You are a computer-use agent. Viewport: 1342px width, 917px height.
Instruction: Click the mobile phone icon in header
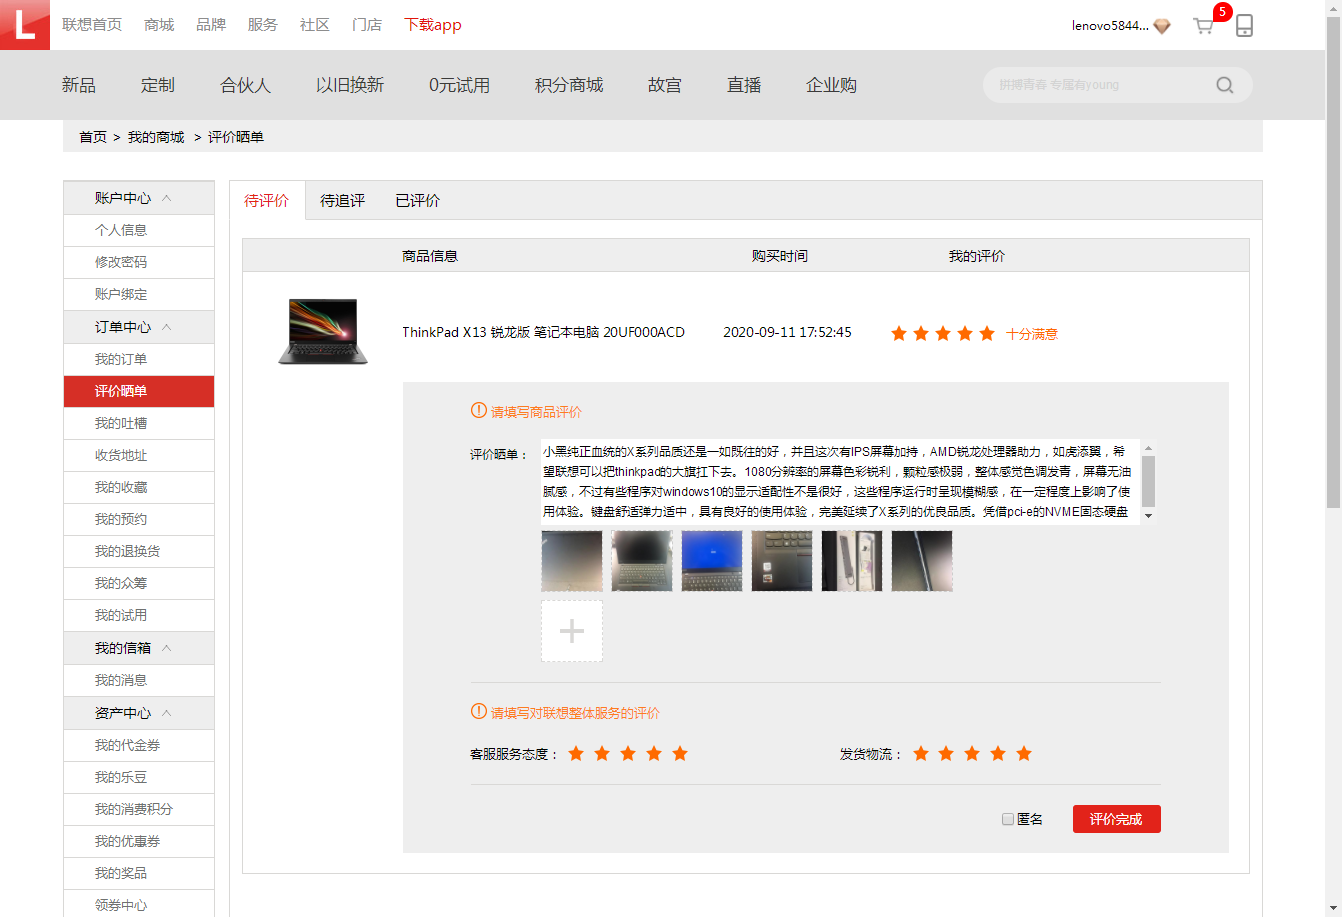(1244, 25)
